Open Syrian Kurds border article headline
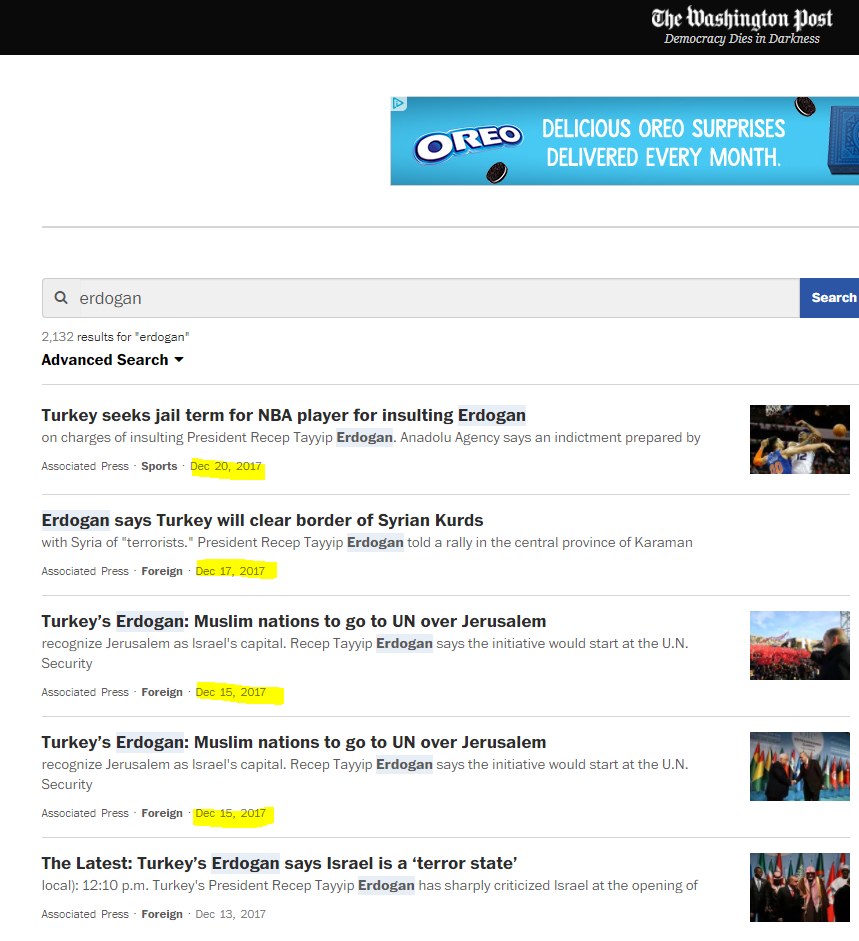 click(262, 520)
